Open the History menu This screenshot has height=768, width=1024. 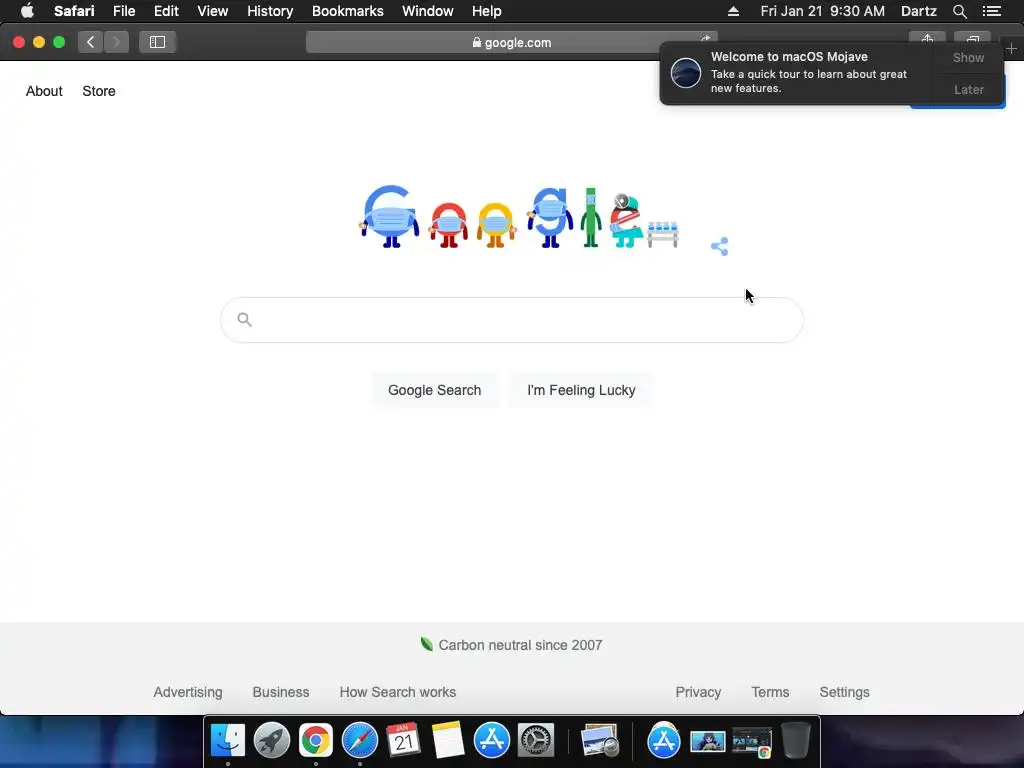(x=270, y=11)
